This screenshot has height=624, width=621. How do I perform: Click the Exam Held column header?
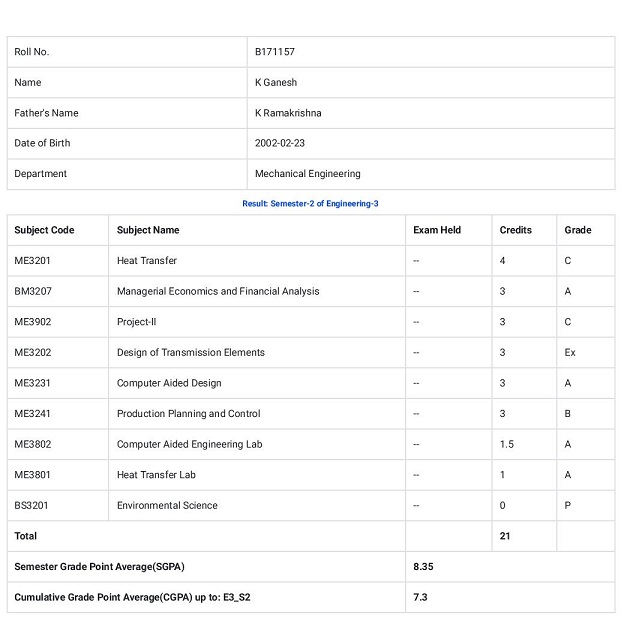(x=437, y=230)
